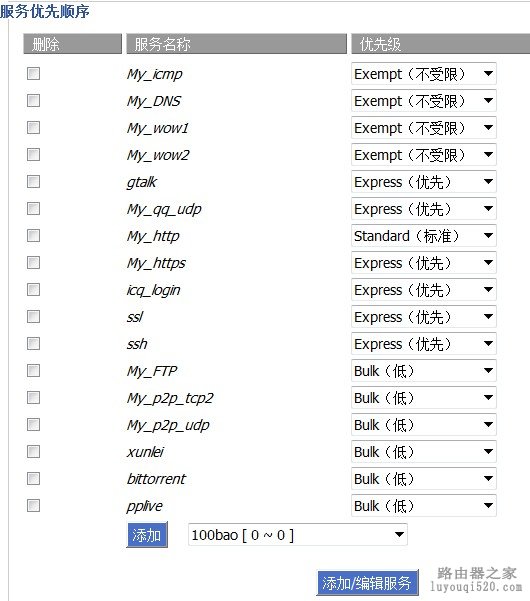Screen dimensions: 530x601
Task: Click the 删除 column header
Action: 72,44
